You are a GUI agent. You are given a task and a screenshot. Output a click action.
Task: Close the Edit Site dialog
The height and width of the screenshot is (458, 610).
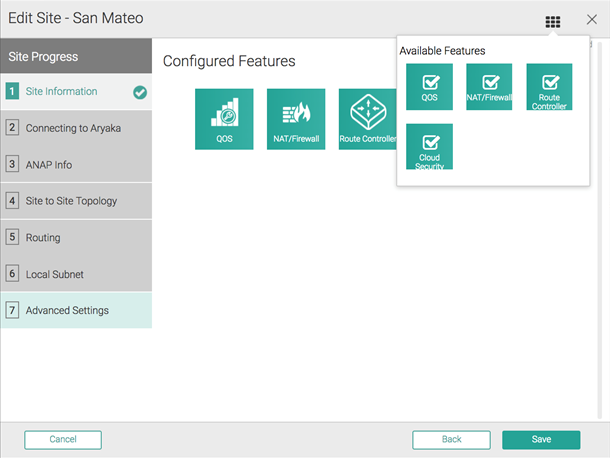[590, 20]
